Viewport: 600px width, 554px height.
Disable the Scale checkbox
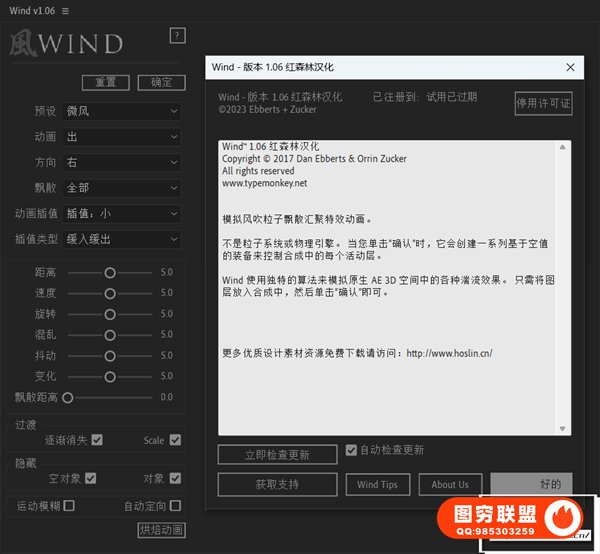(x=175, y=440)
